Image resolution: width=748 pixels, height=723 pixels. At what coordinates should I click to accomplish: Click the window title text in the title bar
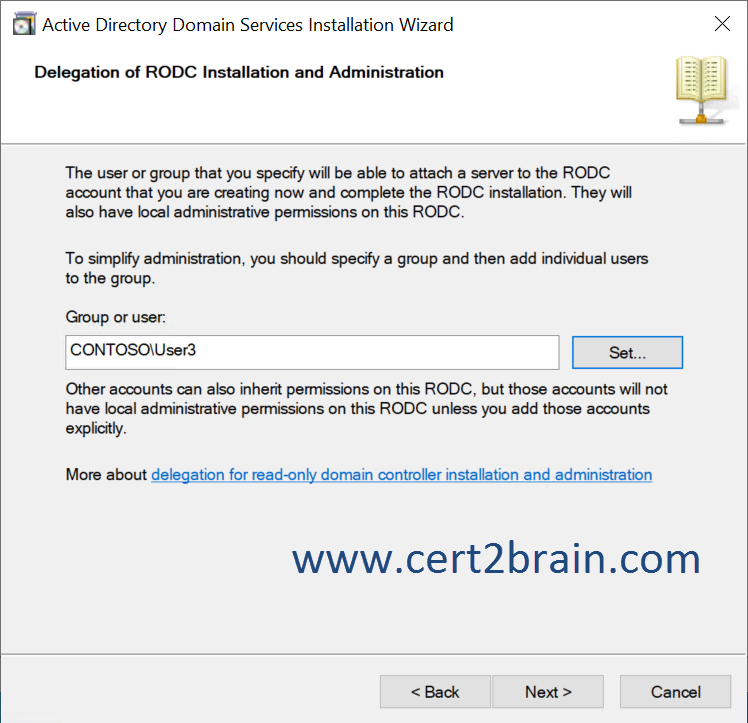pos(247,24)
